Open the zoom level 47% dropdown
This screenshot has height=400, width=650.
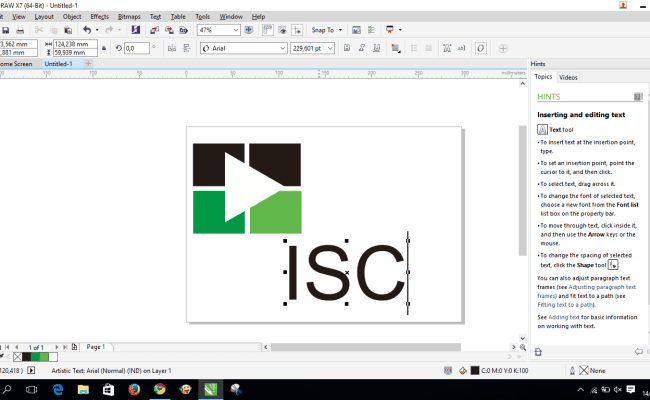[x=235, y=30]
